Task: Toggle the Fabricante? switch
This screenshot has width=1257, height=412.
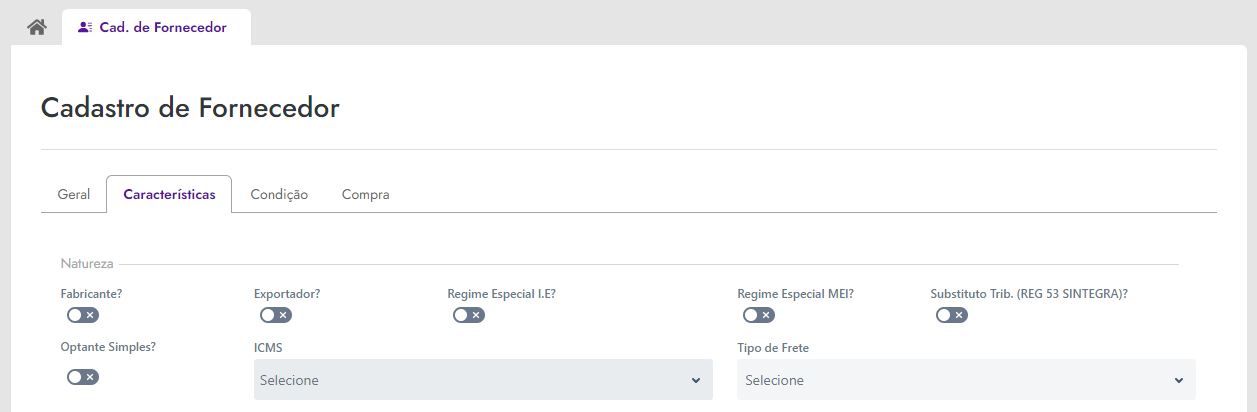Action: tap(83, 315)
